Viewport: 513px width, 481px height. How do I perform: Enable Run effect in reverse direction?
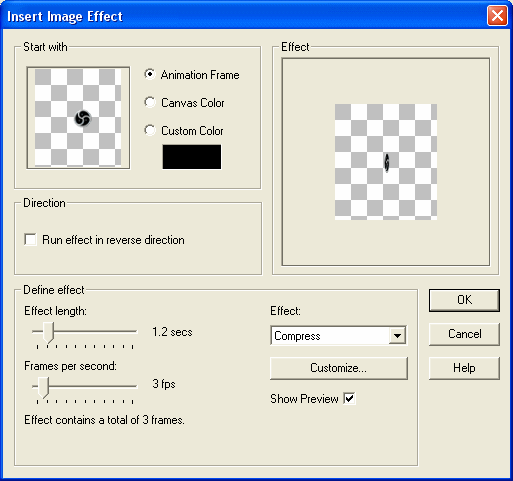point(30,240)
